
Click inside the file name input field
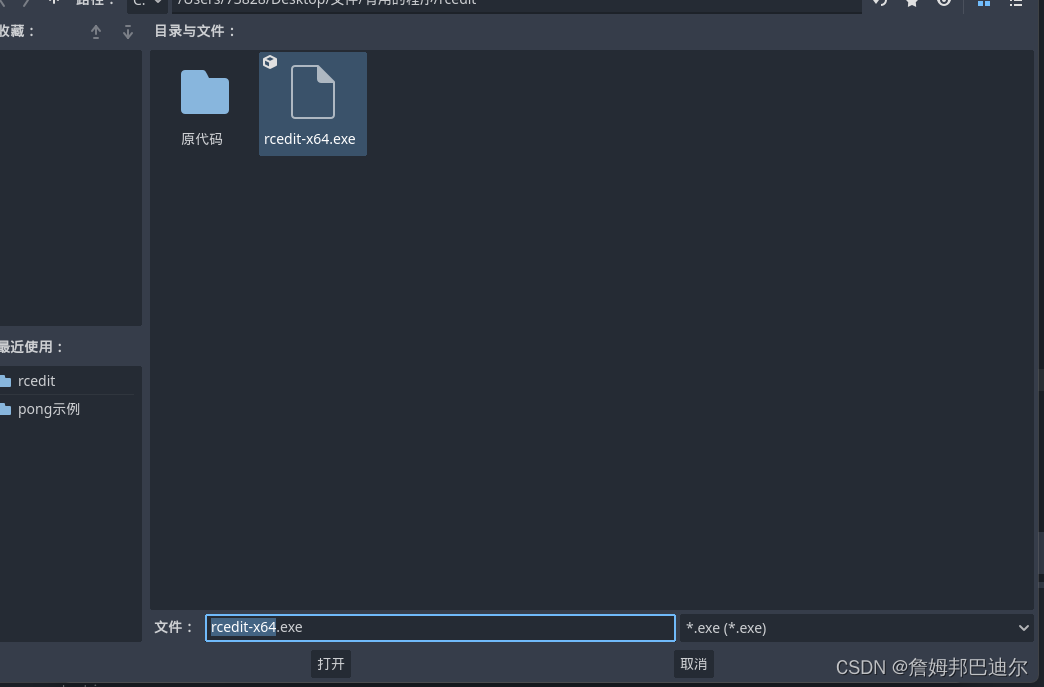pos(439,627)
